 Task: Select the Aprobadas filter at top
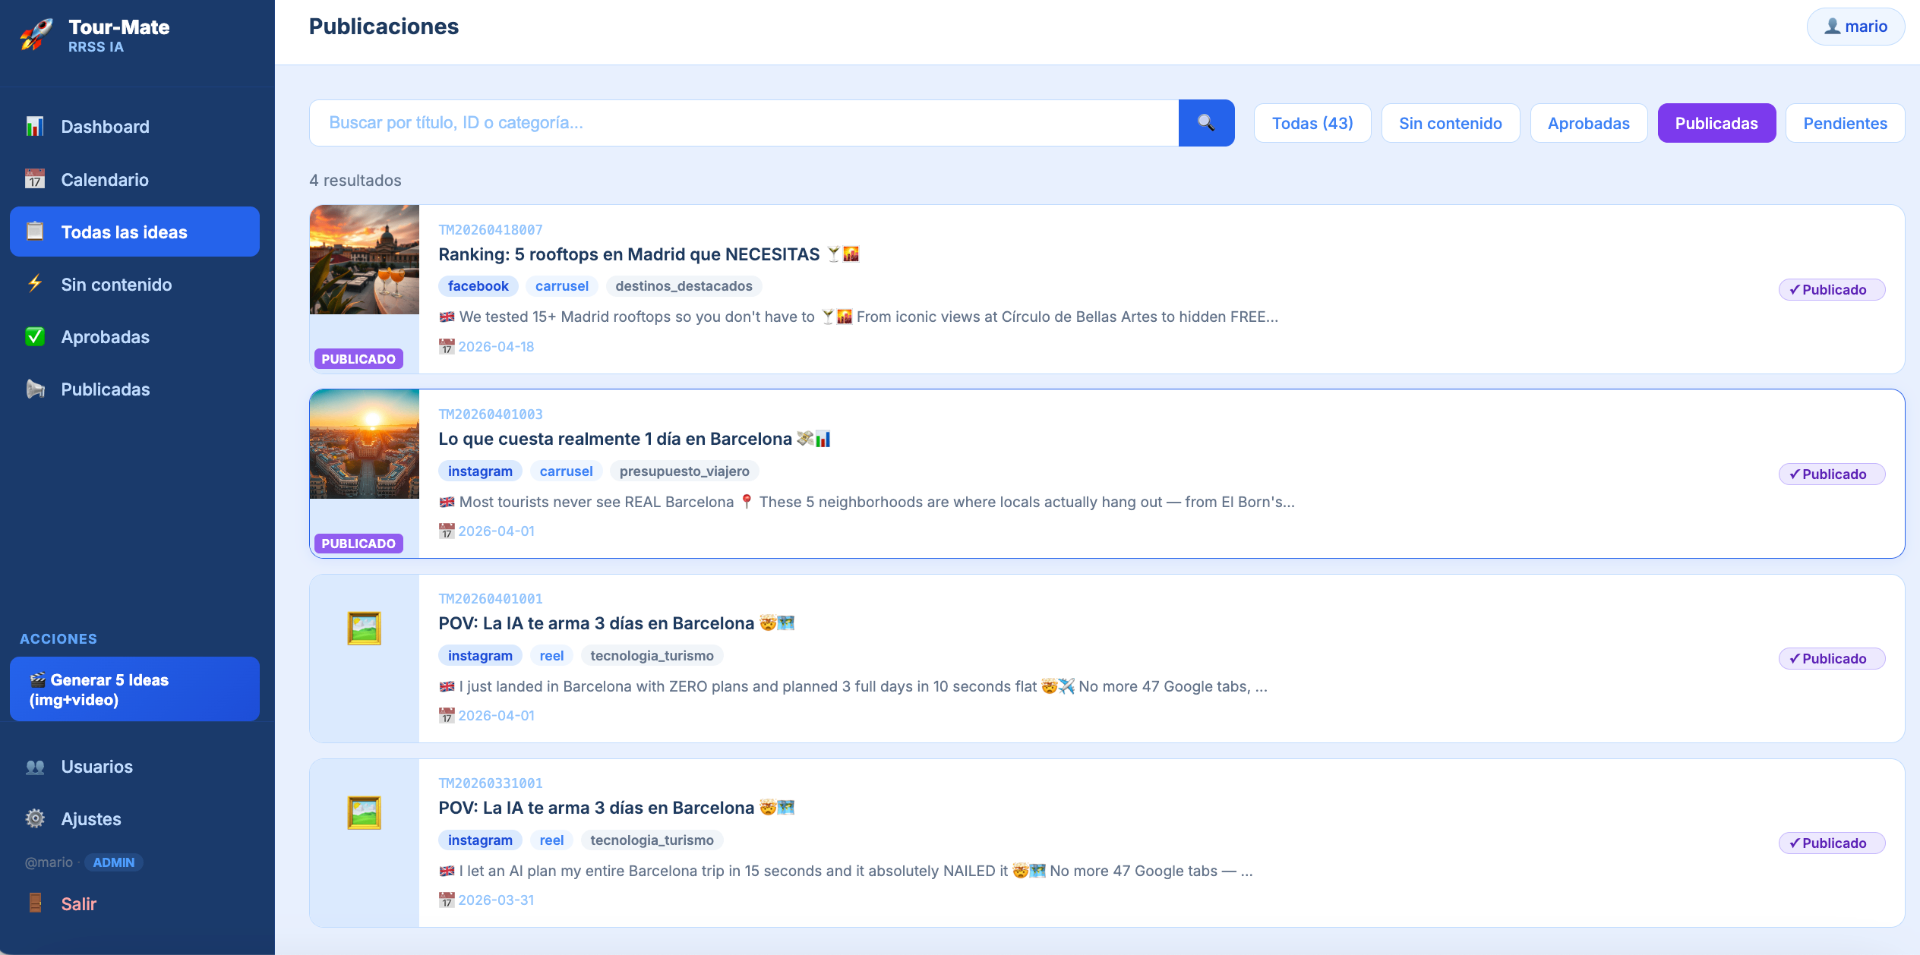click(x=1588, y=123)
